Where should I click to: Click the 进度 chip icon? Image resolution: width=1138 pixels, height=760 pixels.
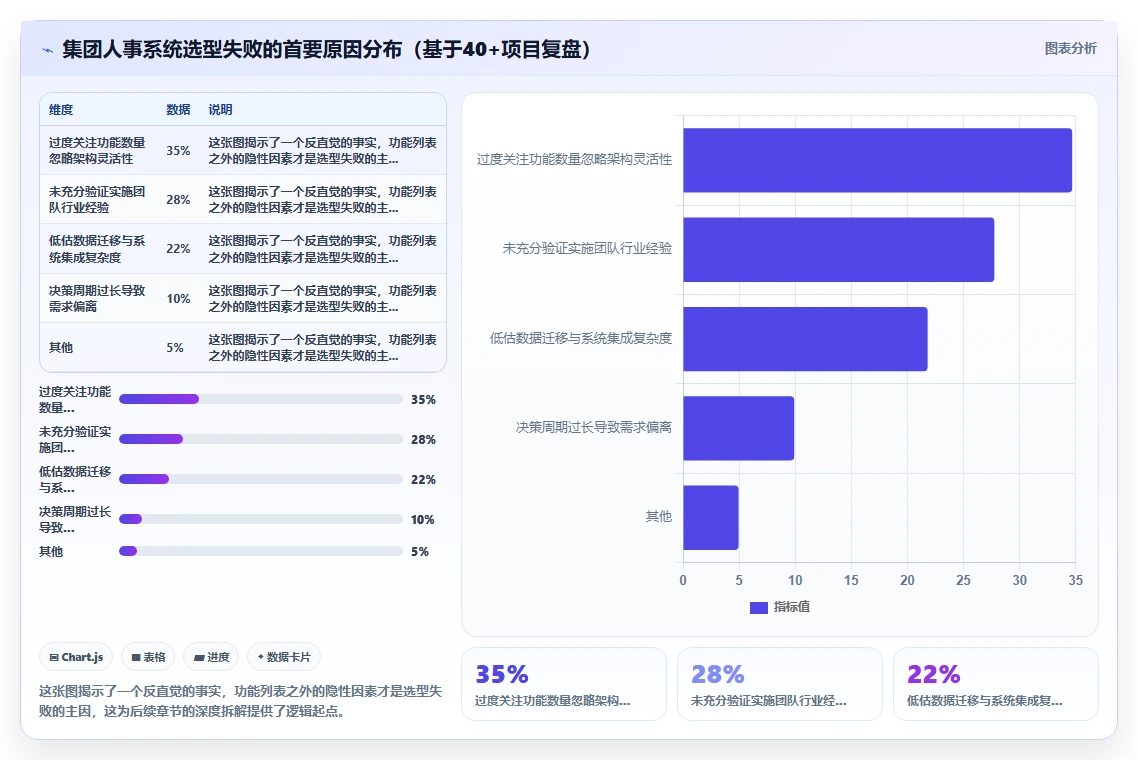tap(199, 658)
